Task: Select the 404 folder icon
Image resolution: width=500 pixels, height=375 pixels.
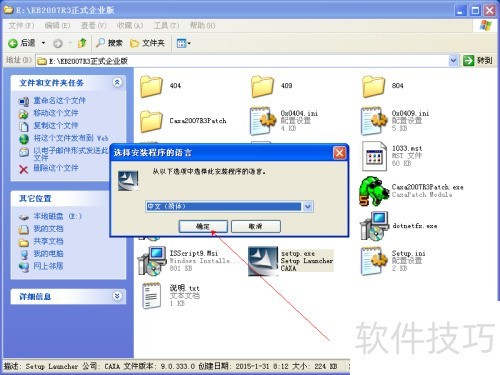Action: 151,86
